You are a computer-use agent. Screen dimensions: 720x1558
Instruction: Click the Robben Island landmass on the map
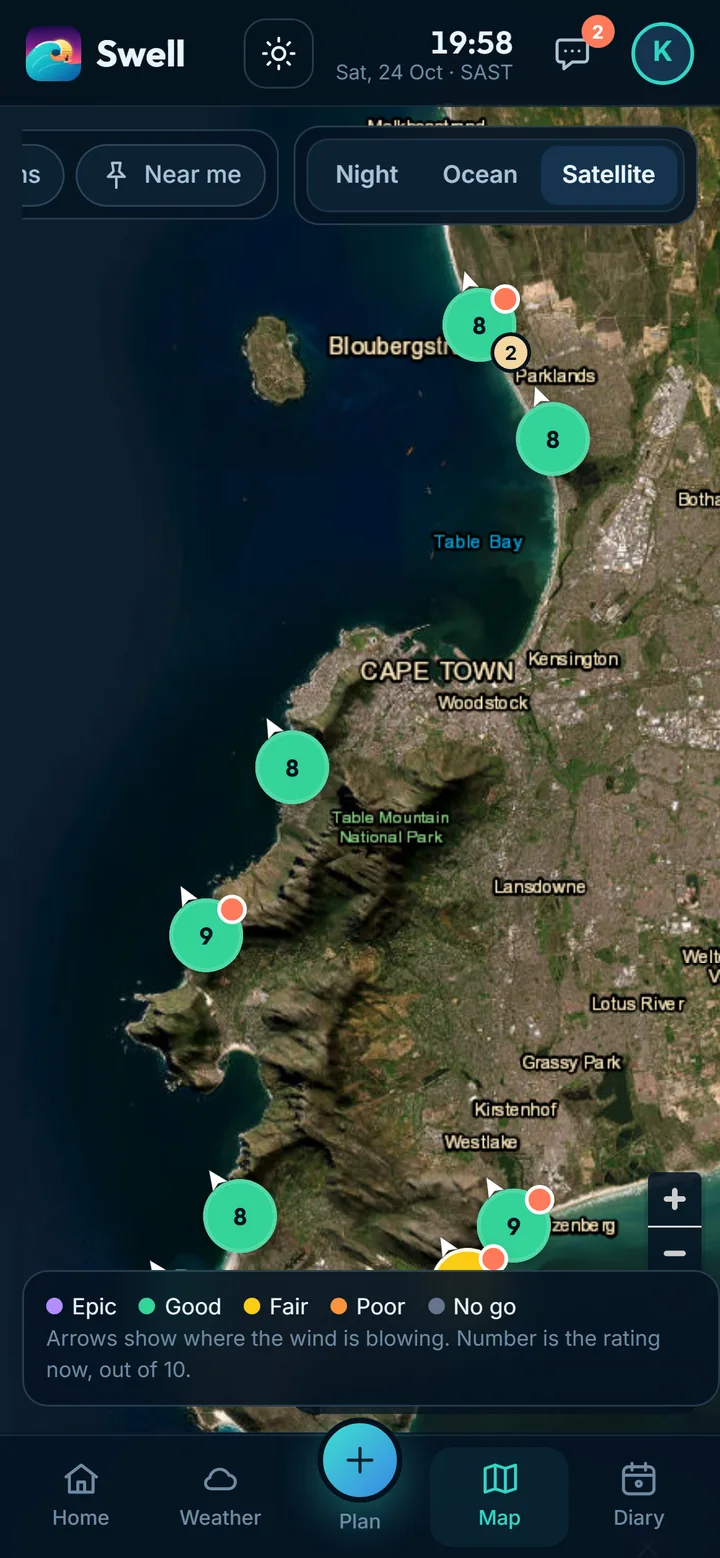click(x=274, y=359)
